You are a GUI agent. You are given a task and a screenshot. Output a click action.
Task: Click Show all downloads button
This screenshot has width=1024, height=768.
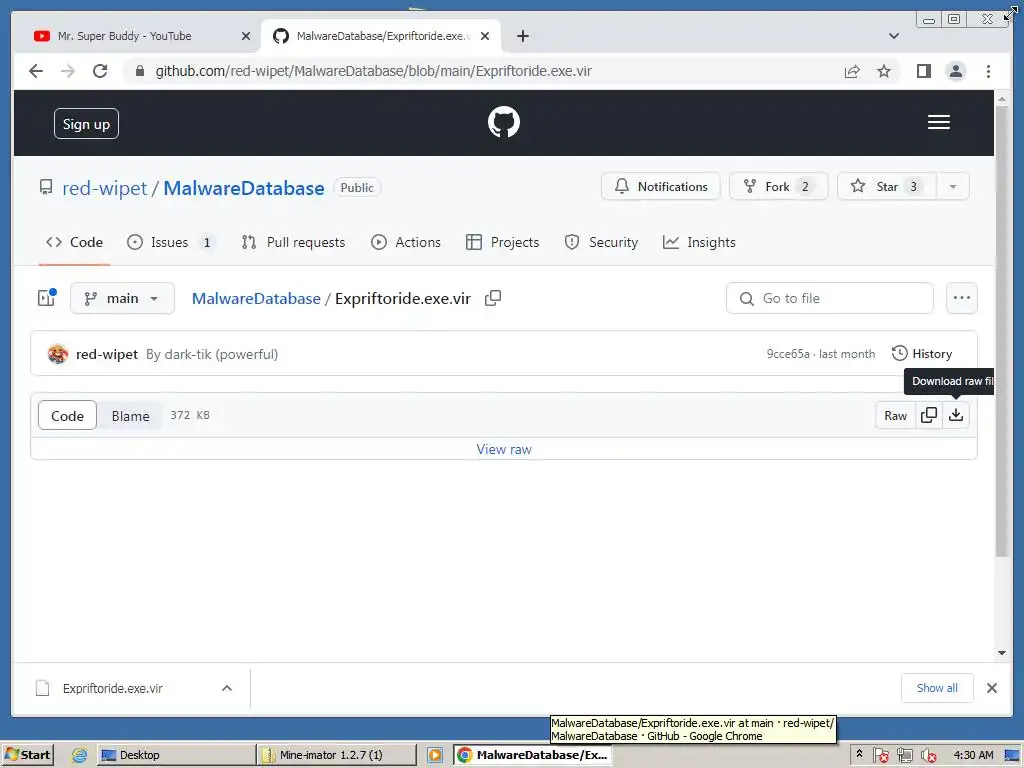click(x=936, y=688)
